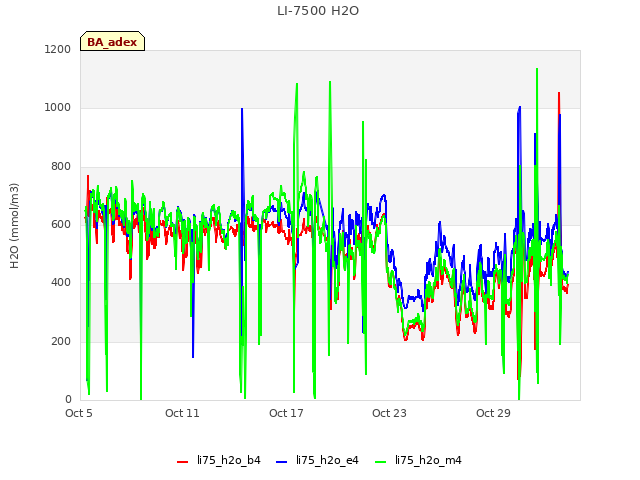Click the Oct 23 x-axis label

(x=389, y=413)
